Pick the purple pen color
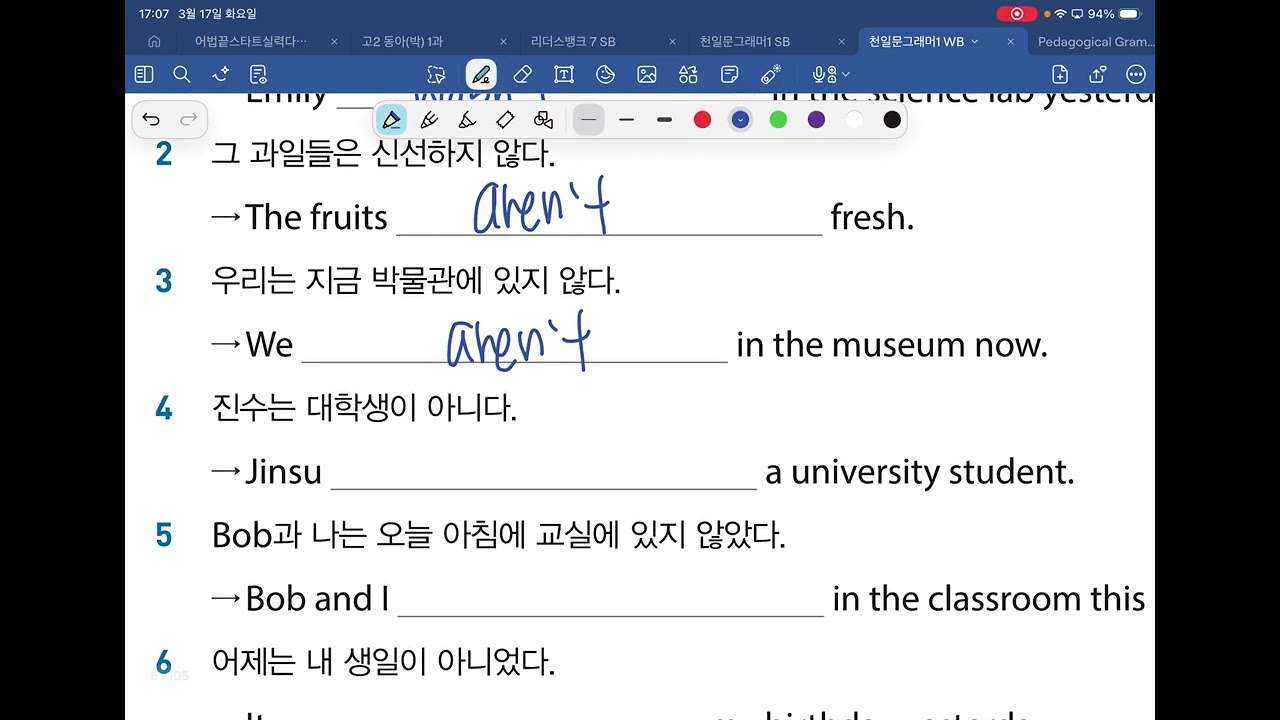This screenshot has width=1280, height=720. [x=816, y=120]
